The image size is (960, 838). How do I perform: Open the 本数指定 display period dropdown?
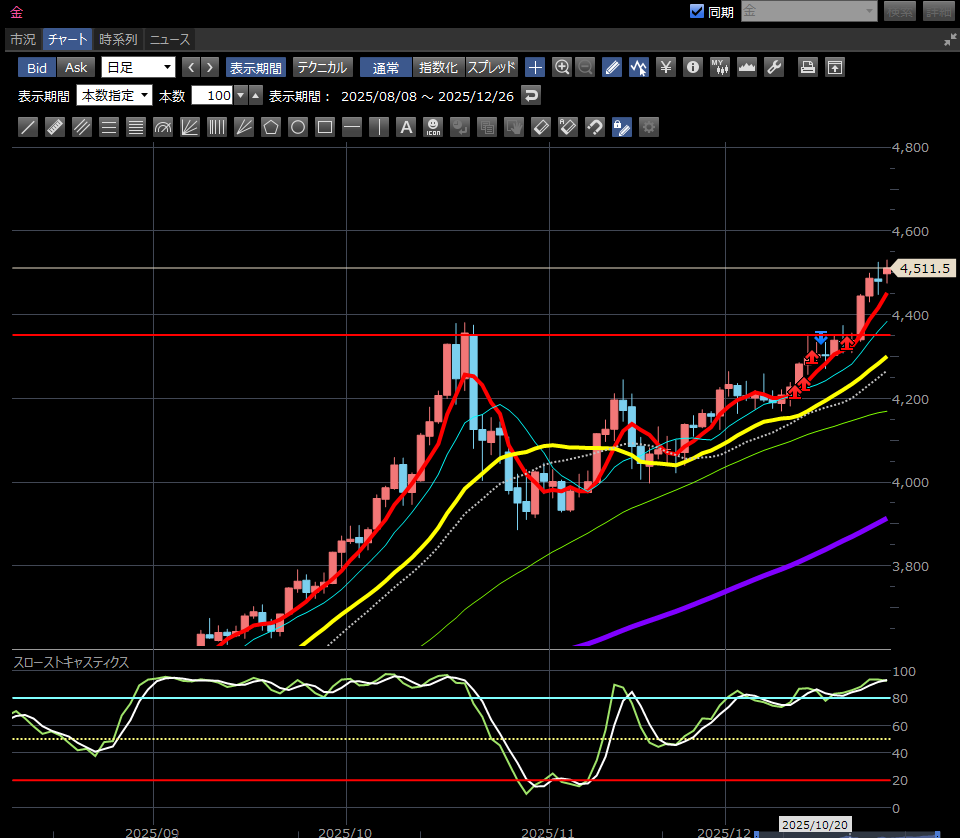pyautogui.click(x=114, y=96)
